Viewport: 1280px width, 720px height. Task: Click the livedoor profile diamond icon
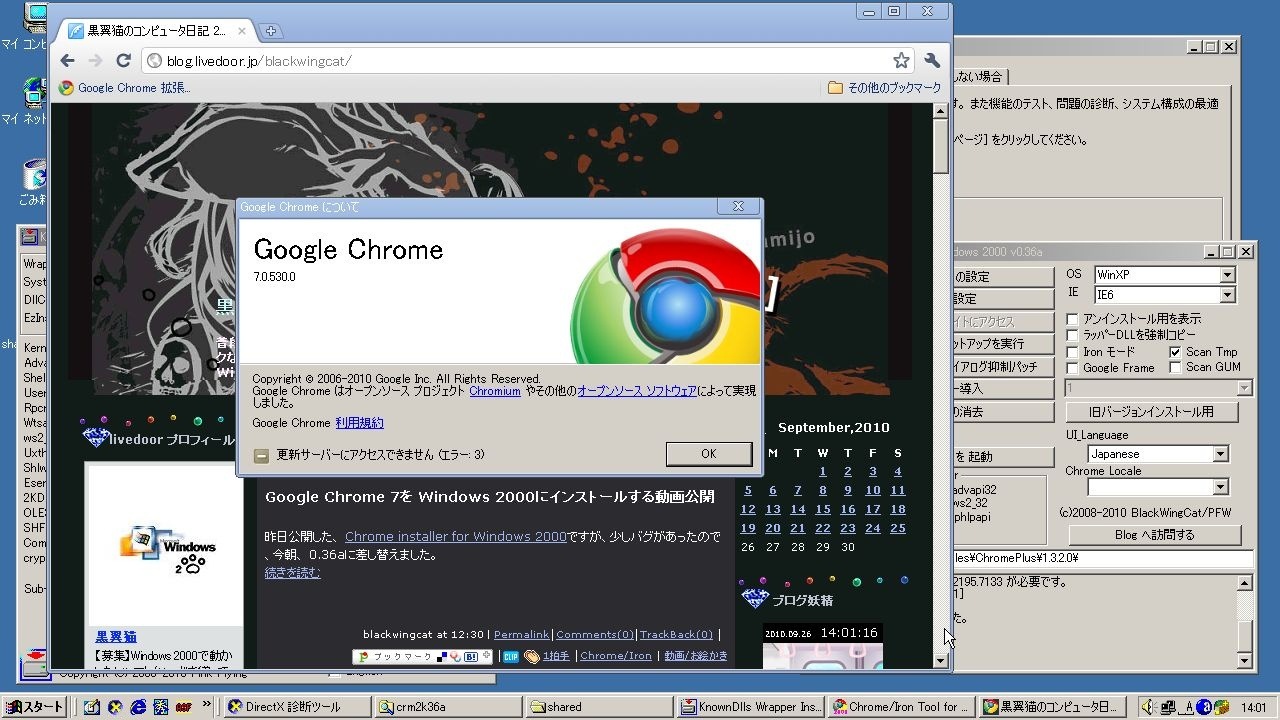(96, 438)
